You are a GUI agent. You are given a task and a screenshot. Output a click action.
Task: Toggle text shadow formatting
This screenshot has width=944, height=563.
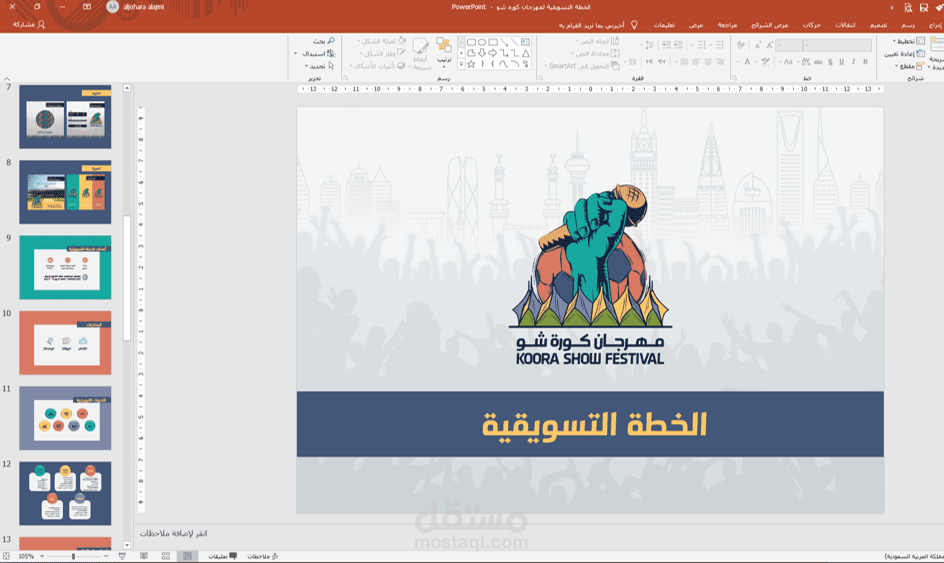830,61
